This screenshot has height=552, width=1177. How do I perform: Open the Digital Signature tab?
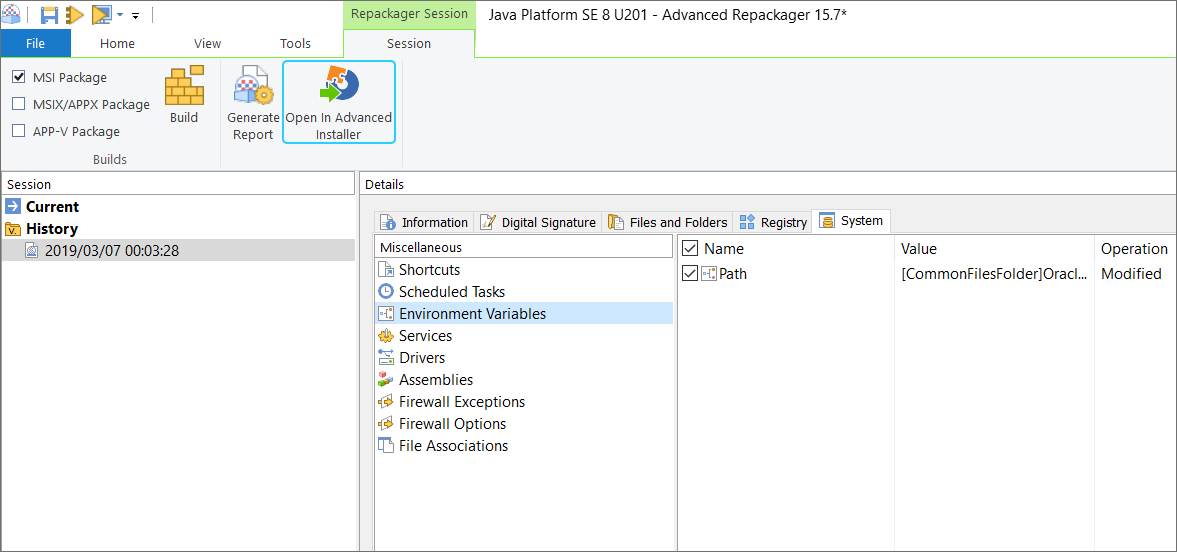(x=539, y=222)
